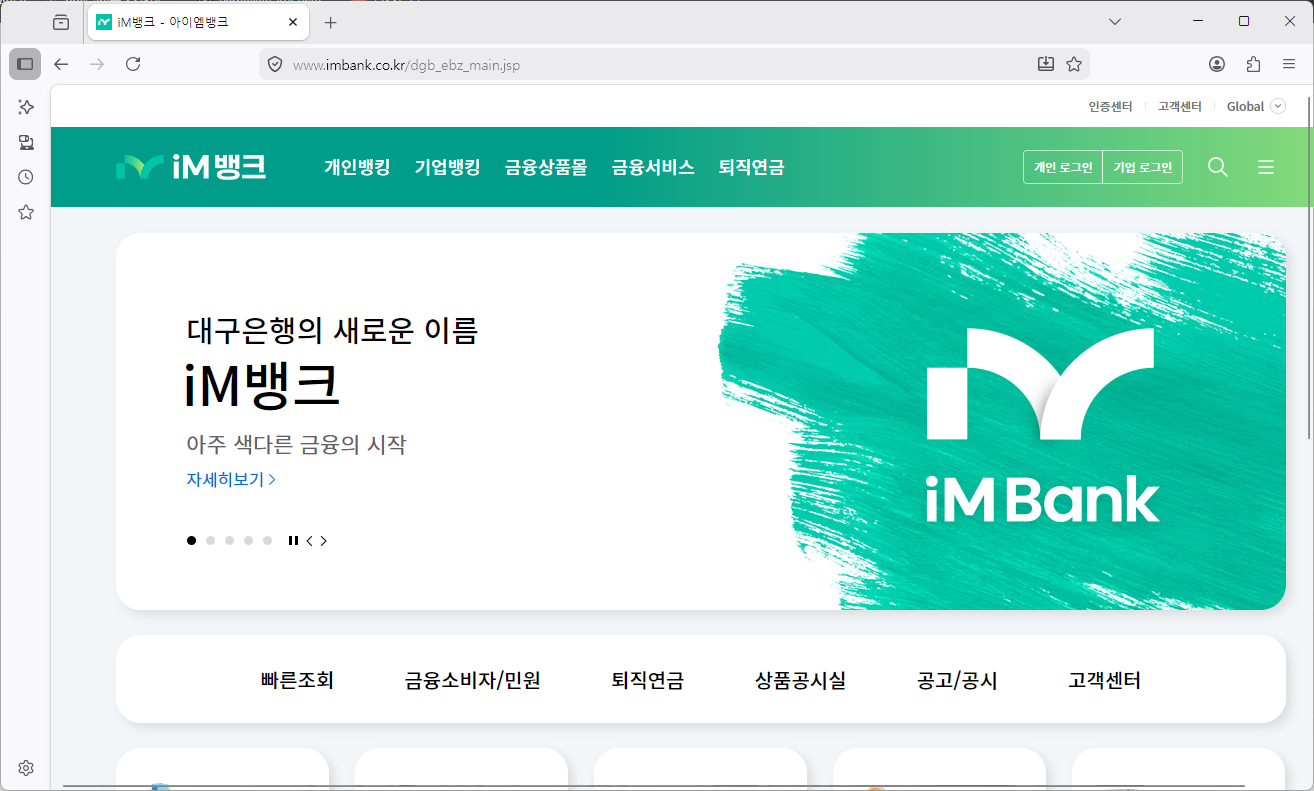
Task: Open the browser application menu
Action: click(1289, 64)
